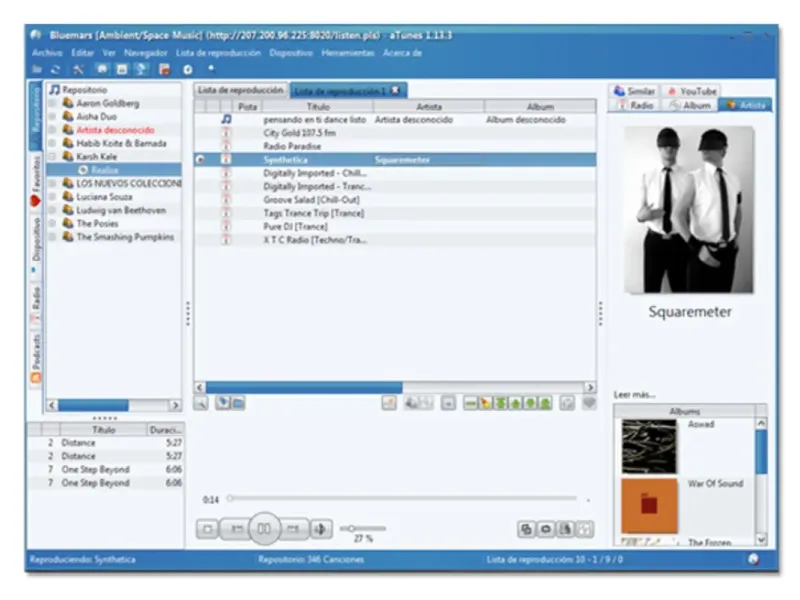Viewport: 800px width, 600px height.
Task: Expand the Aisha Duo artist node
Action: click(x=52, y=117)
